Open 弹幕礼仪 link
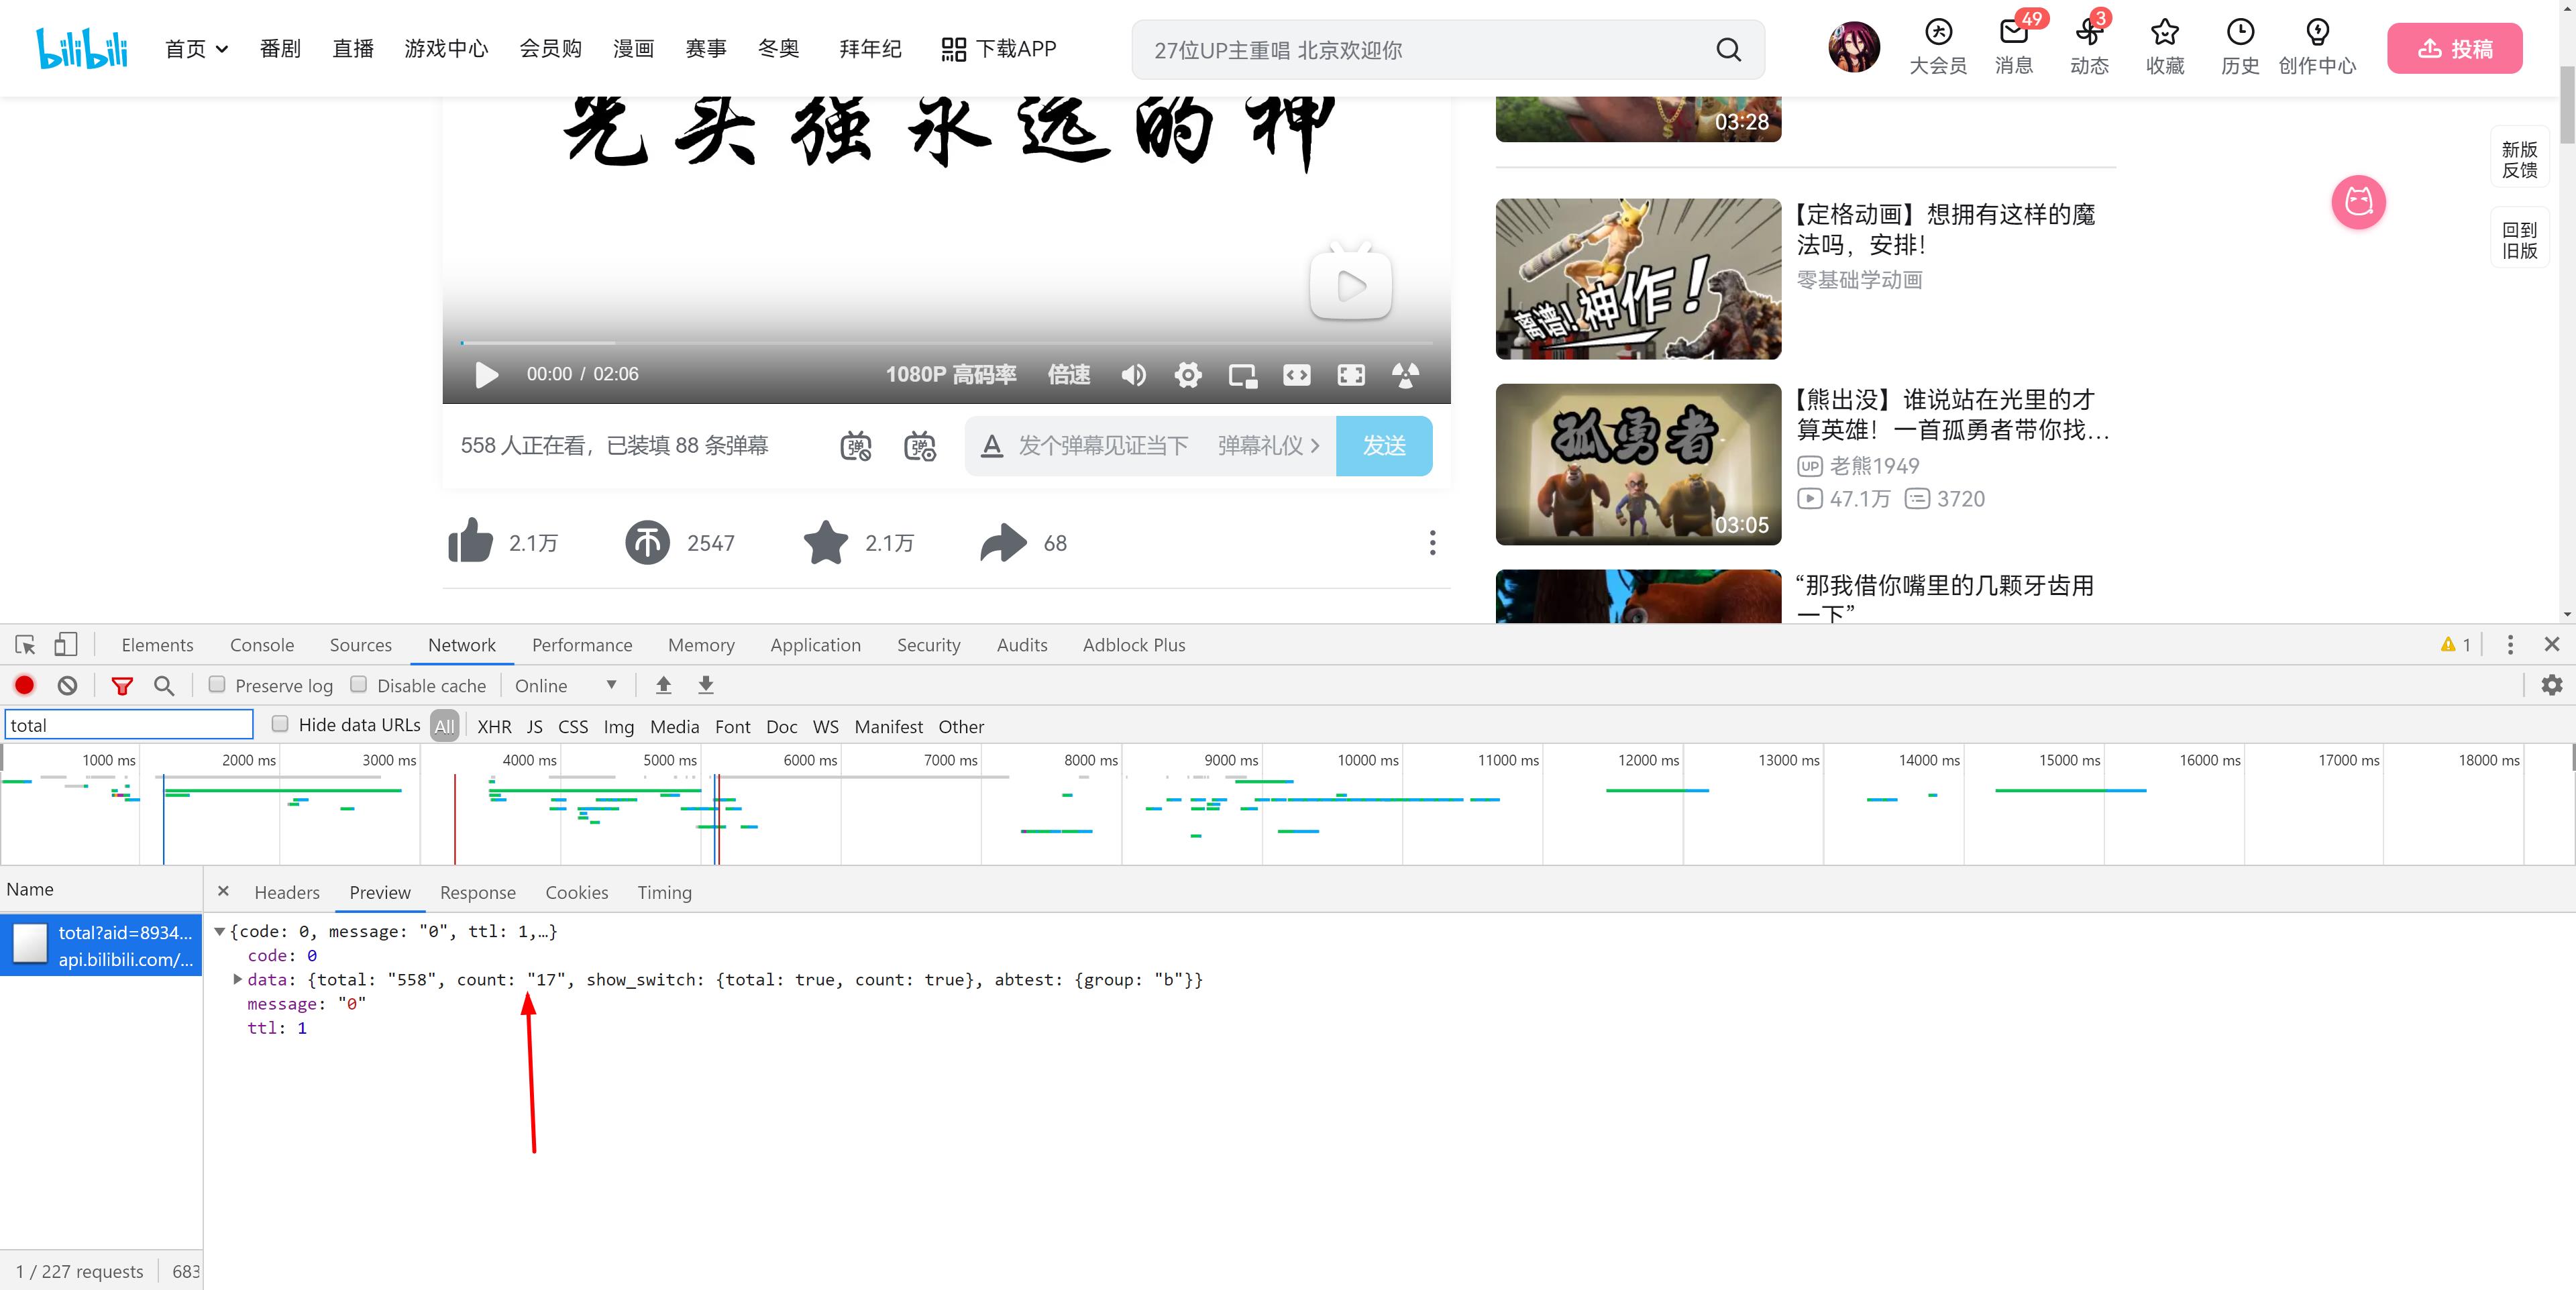The image size is (2576, 1290). point(1268,446)
